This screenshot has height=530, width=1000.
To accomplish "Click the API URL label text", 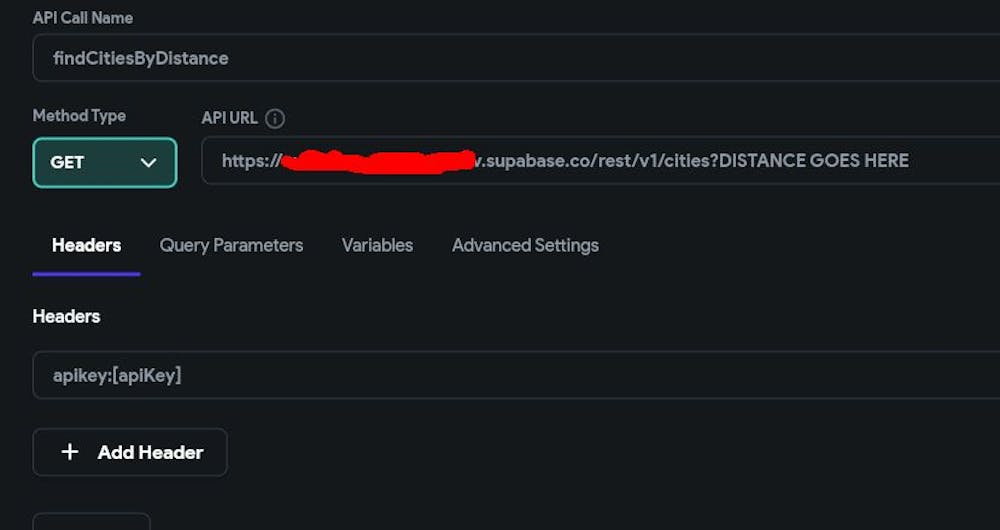I will tap(229, 118).
